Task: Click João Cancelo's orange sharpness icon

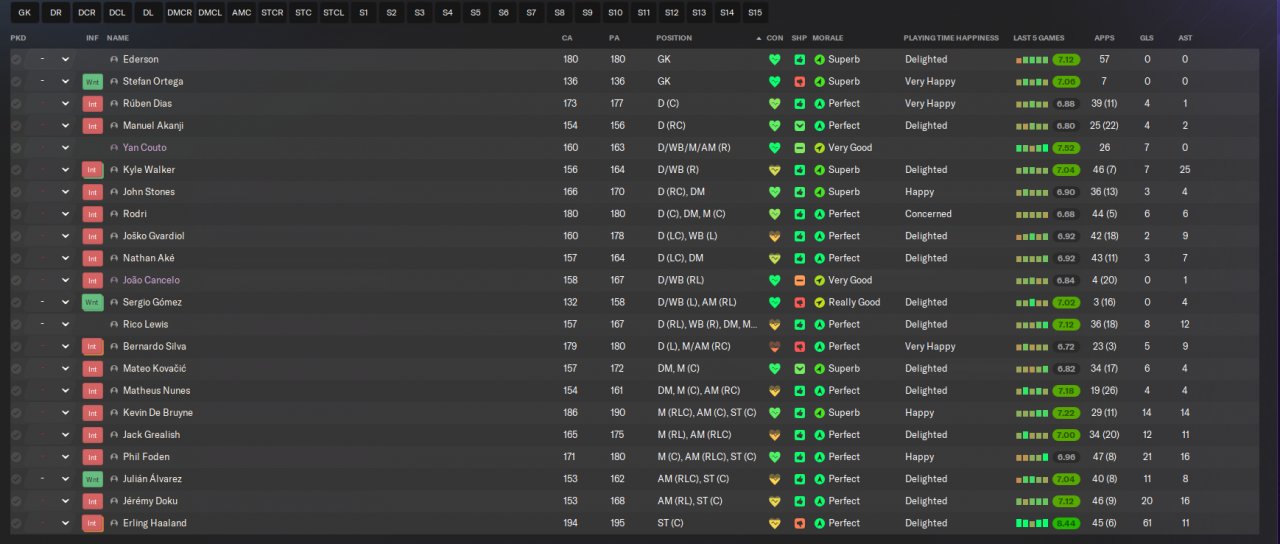Action: [799, 280]
